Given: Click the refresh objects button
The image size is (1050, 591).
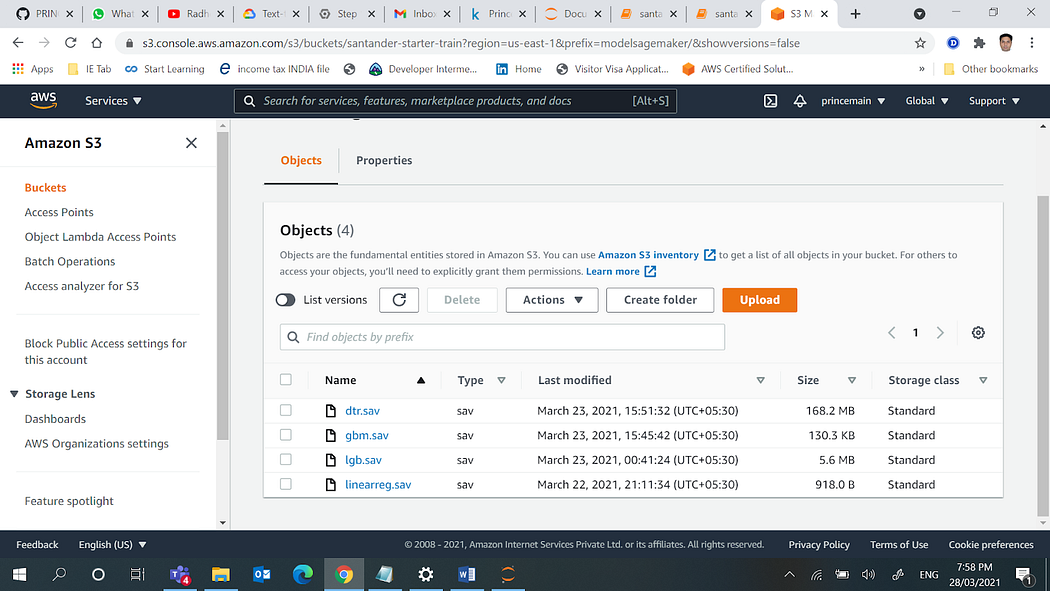Looking at the screenshot, I should [399, 300].
